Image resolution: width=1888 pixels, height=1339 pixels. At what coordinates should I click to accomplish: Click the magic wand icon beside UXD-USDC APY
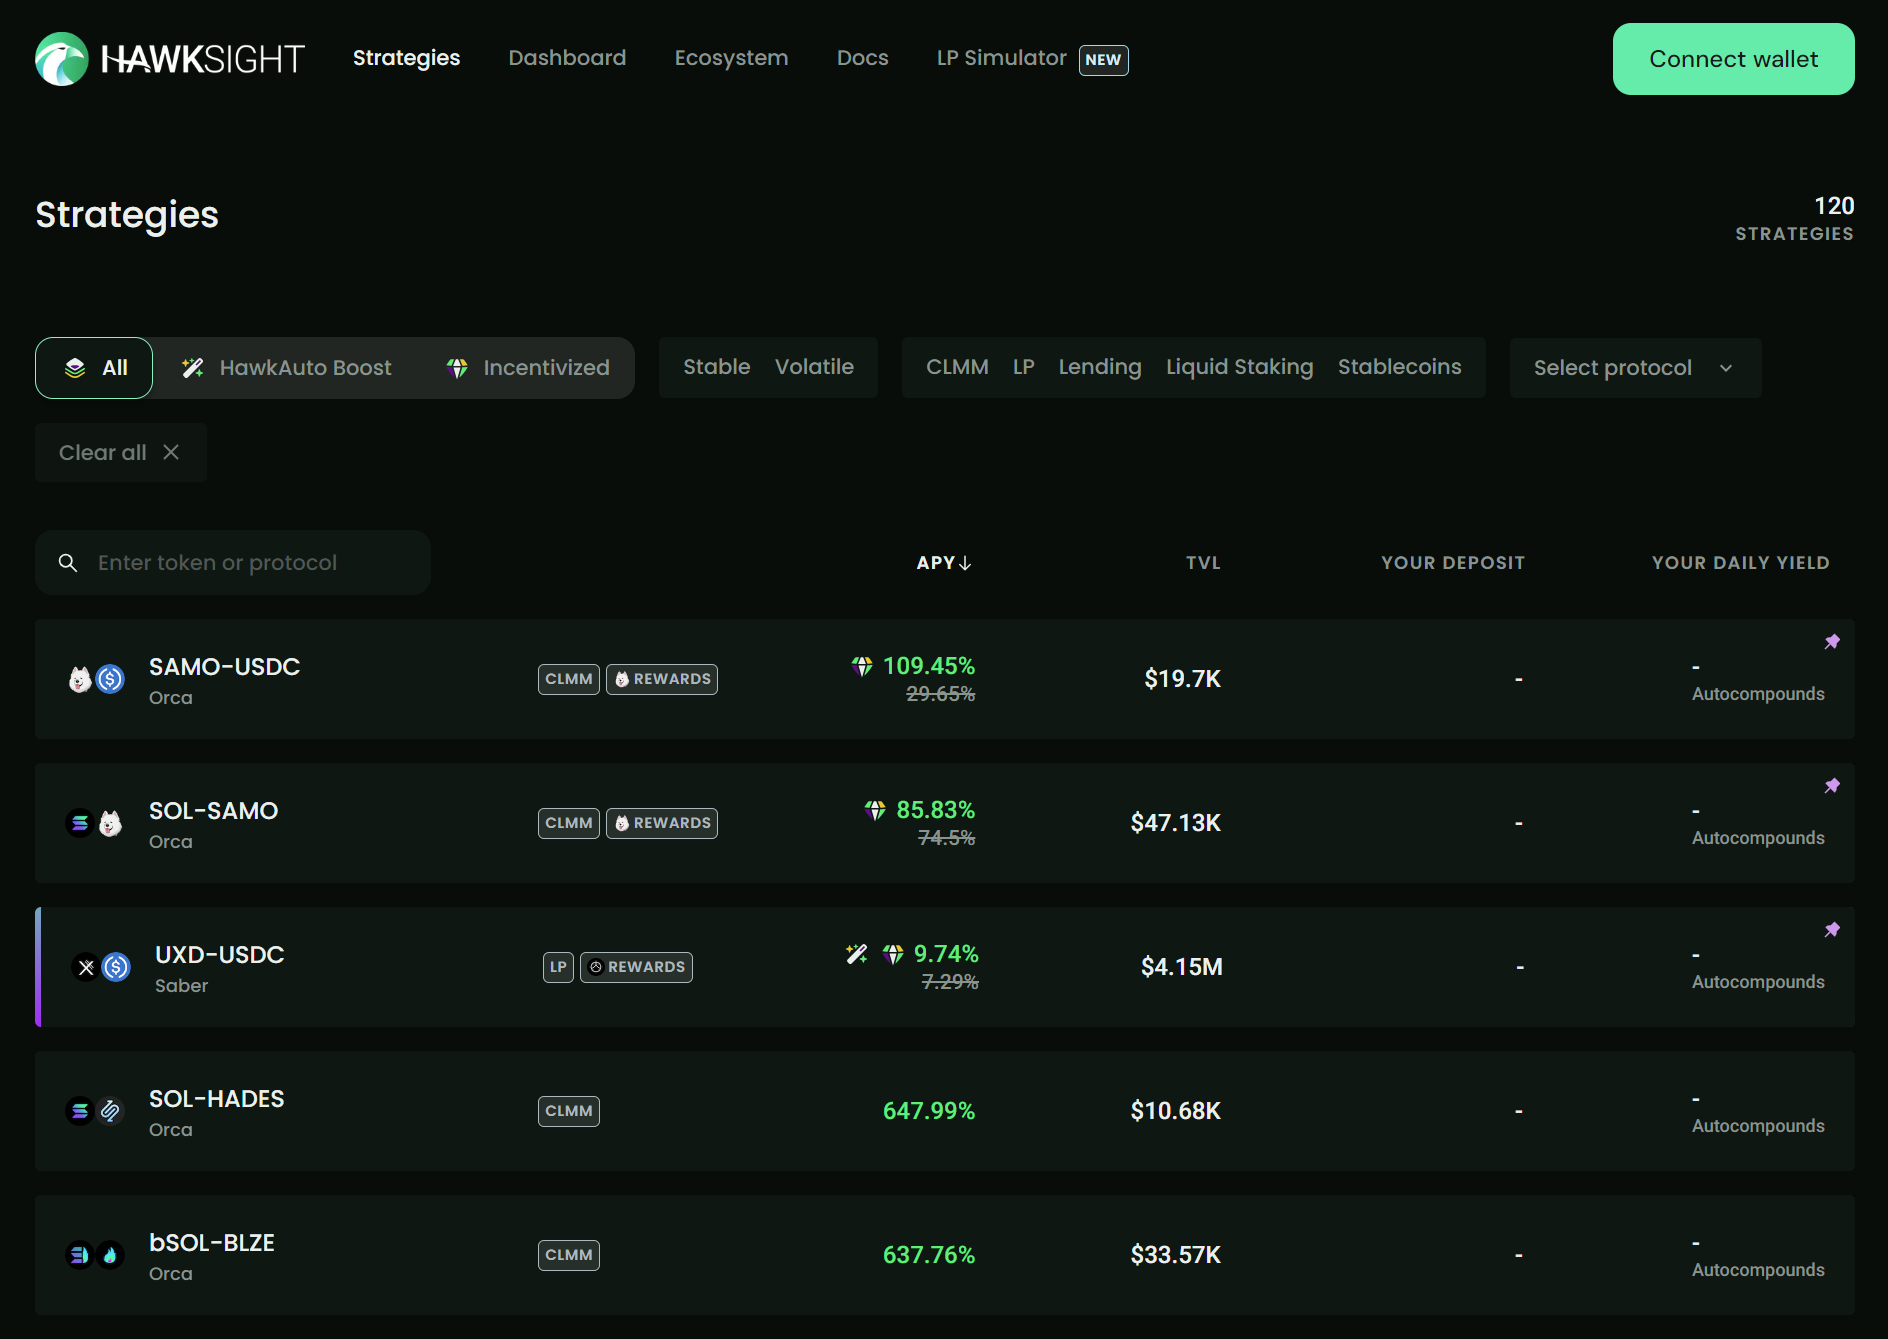tap(857, 954)
